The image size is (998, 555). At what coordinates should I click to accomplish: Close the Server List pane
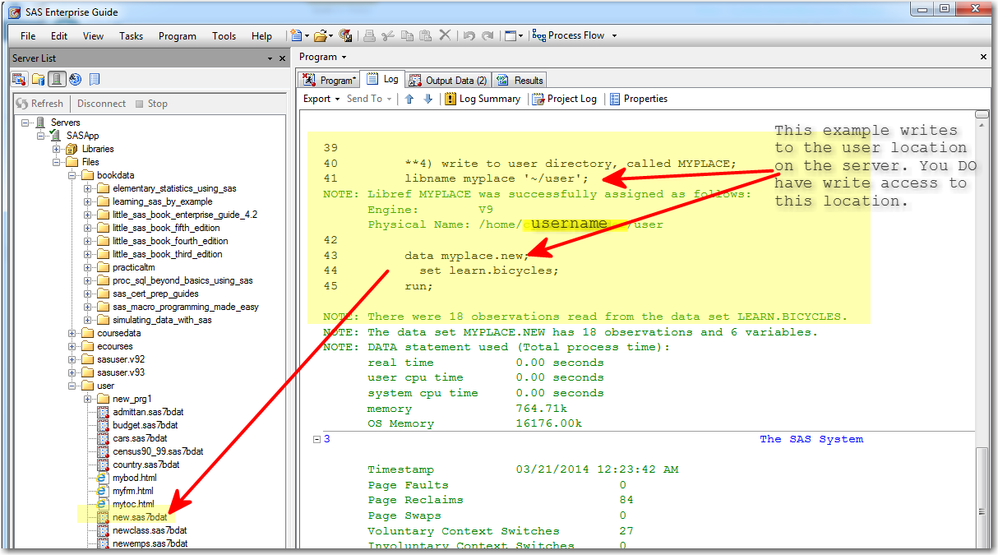282,58
